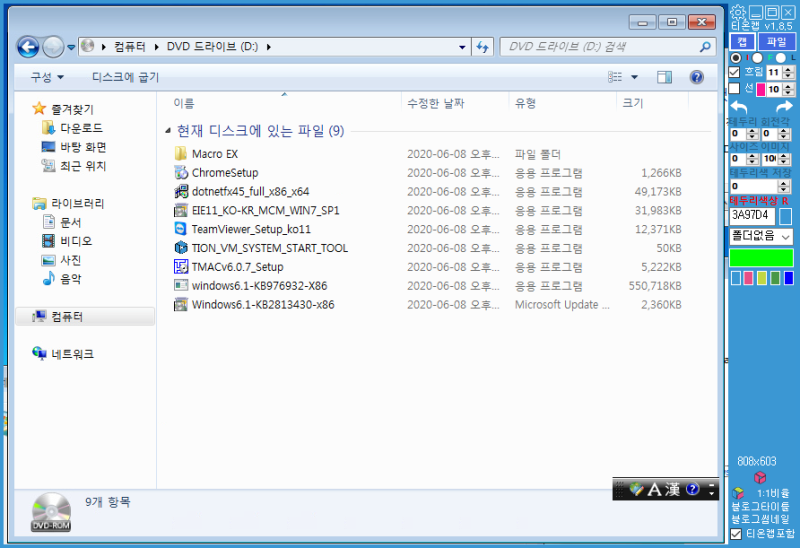The image size is (800, 548).
Task: Select 네트워크 in the navigation pane
Action: coord(72,354)
